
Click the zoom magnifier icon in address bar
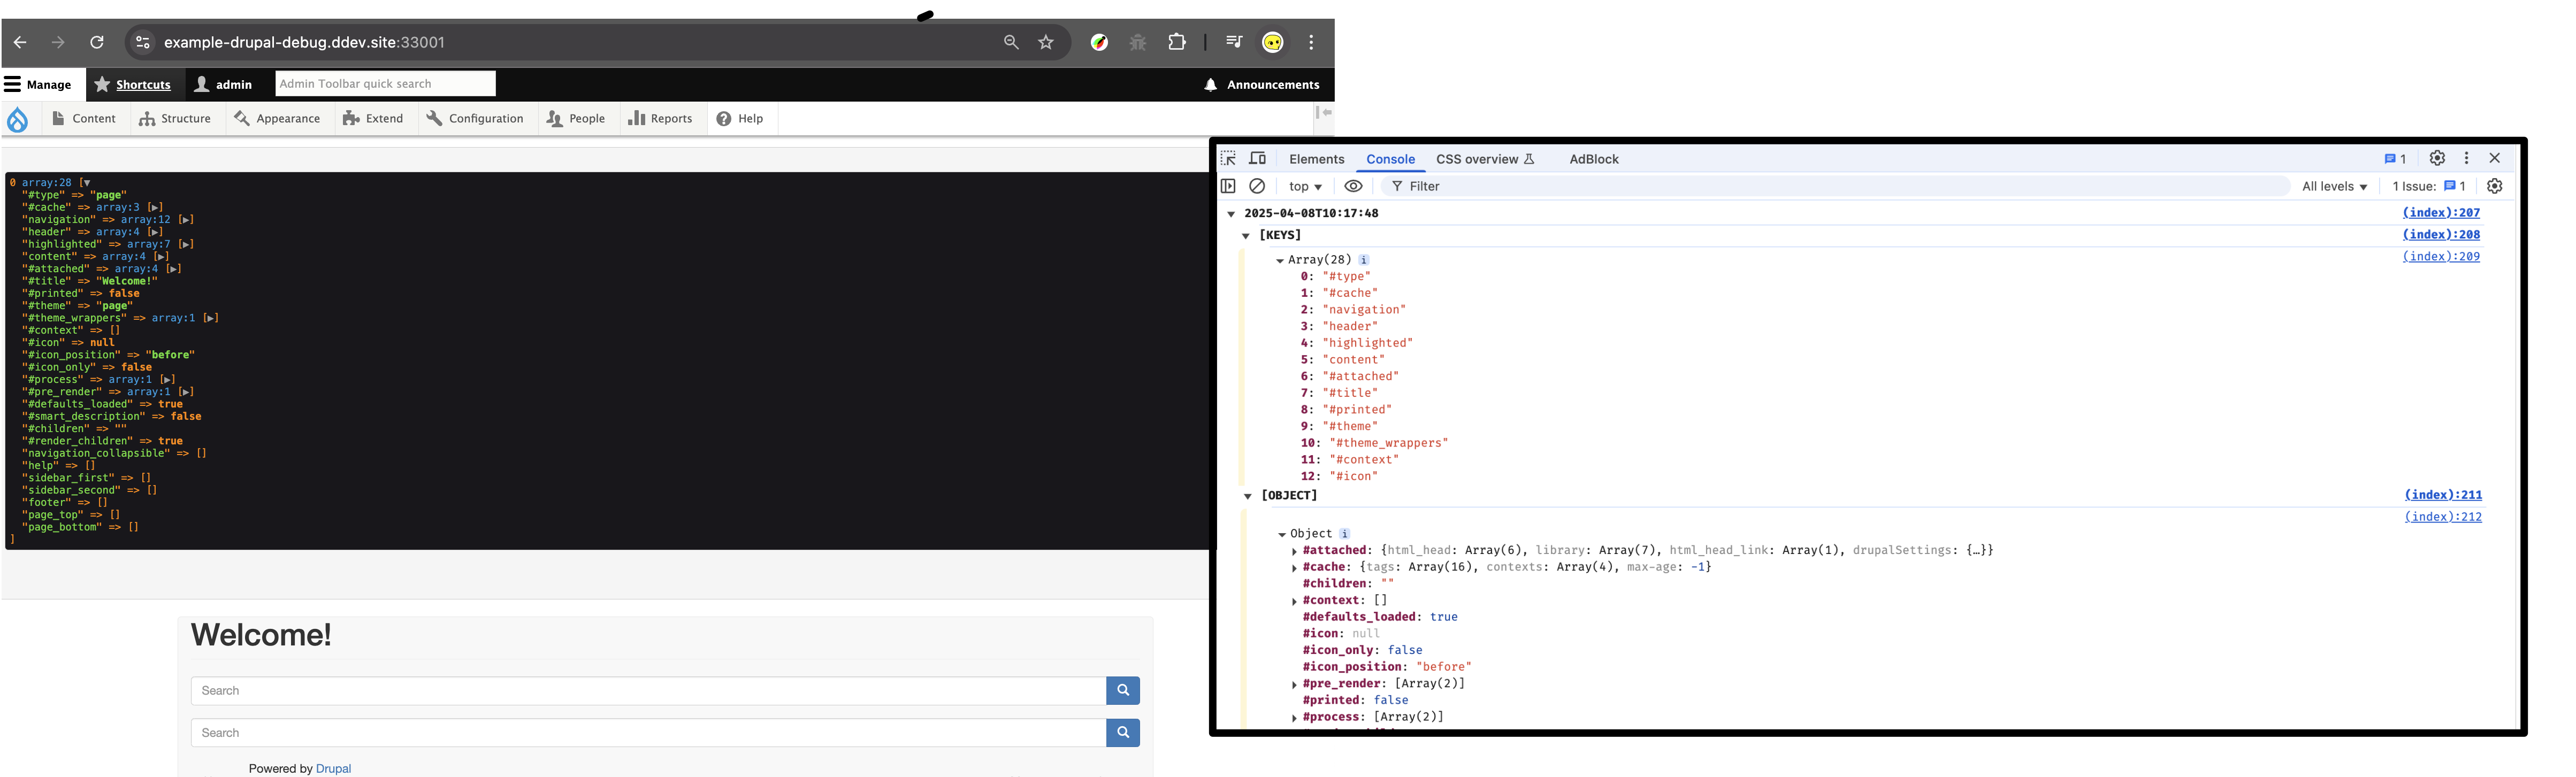click(1011, 42)
